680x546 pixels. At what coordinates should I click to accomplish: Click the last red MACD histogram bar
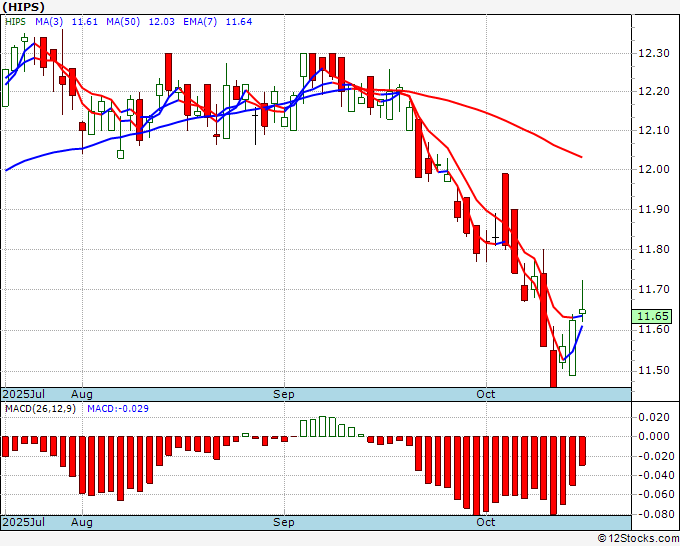(x=582, y=451)
